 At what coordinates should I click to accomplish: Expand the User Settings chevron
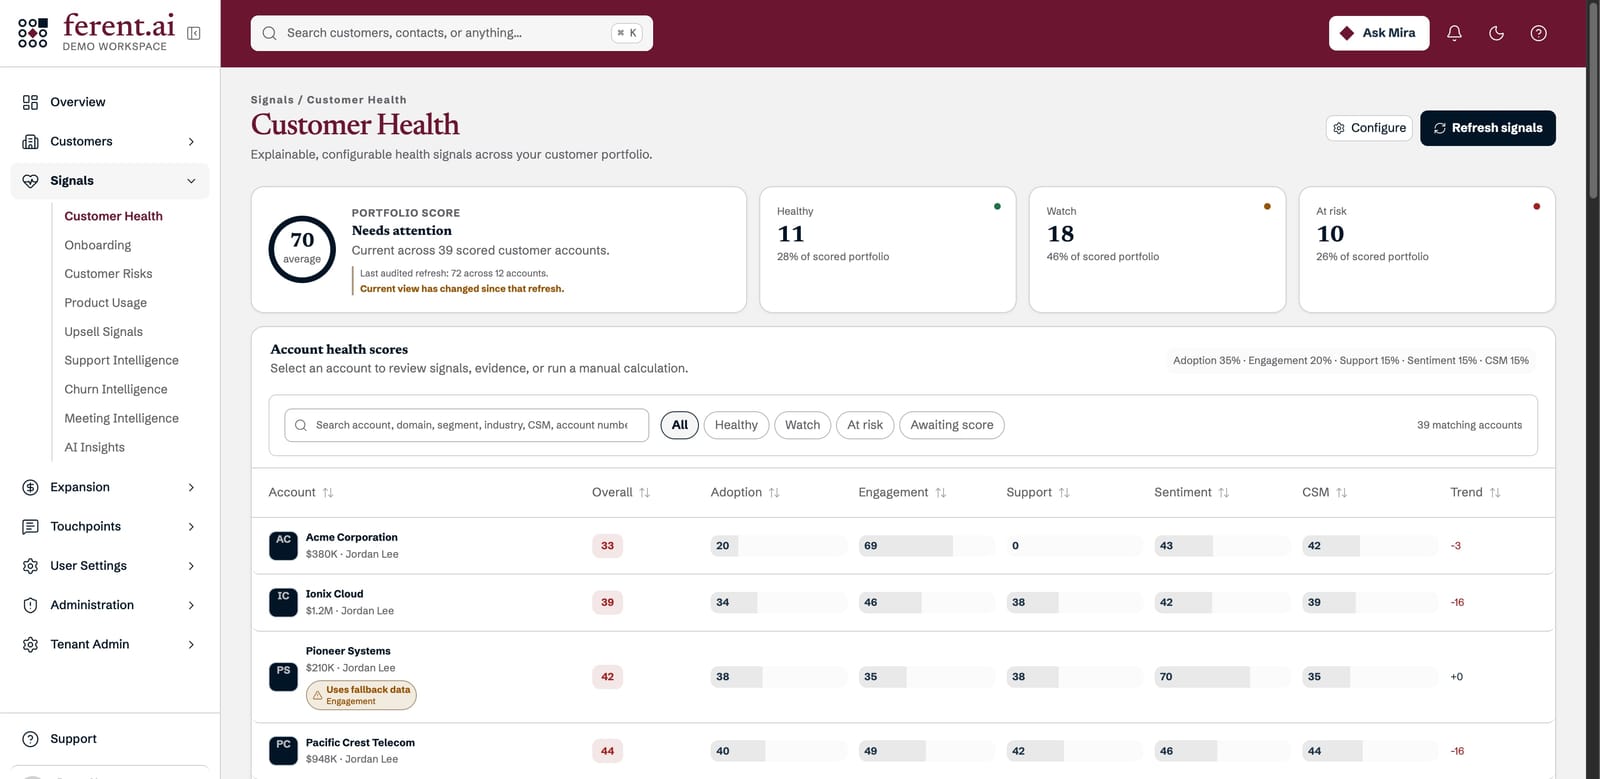191,566
